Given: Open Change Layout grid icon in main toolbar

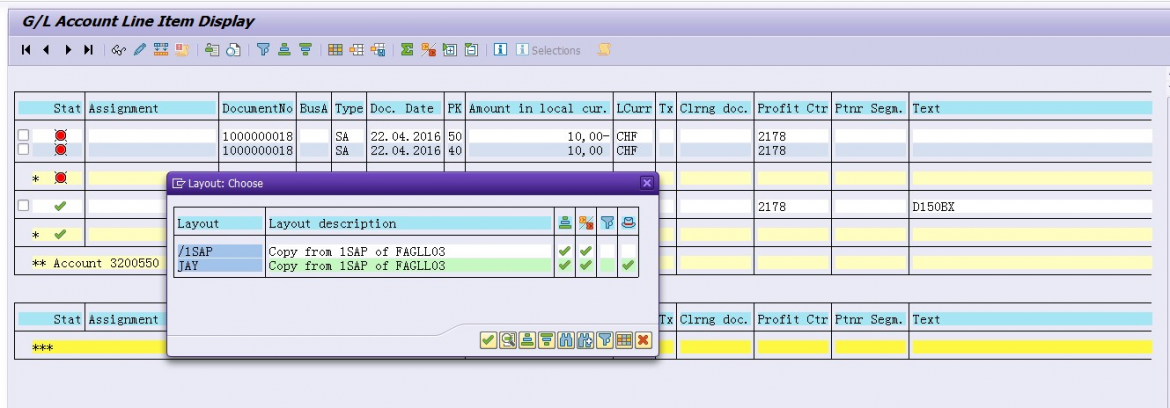Looking at the screenshot, I should 336,50.
